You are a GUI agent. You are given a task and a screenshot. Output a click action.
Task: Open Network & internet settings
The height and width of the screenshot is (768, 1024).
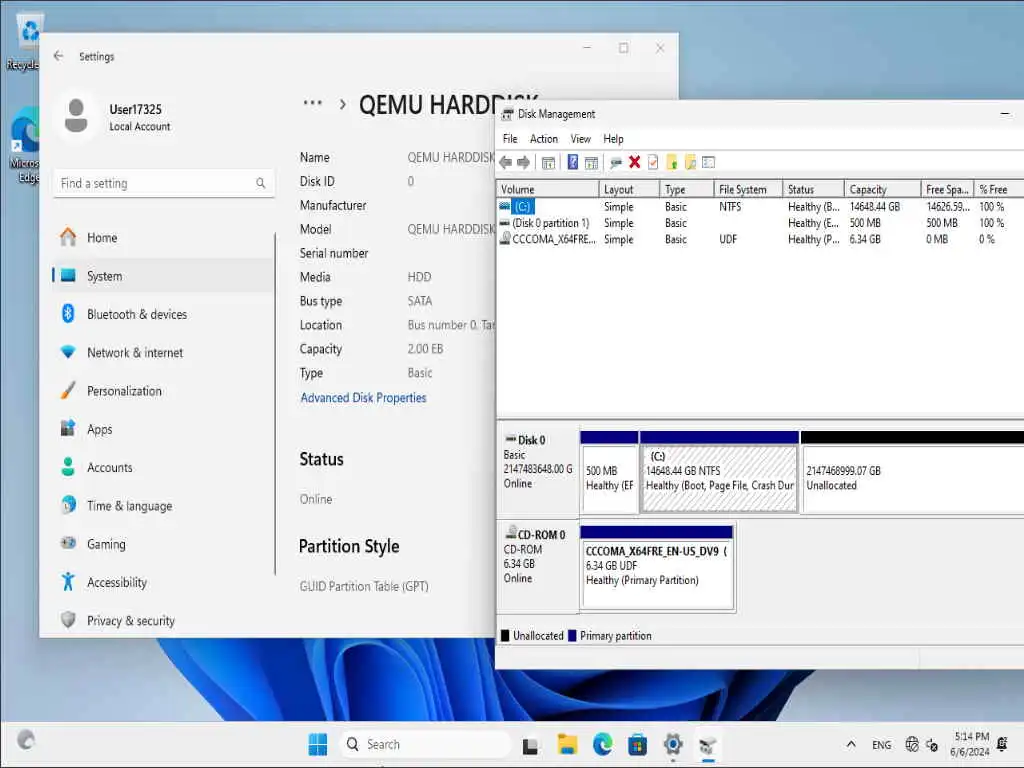click(x=163, y=353)
